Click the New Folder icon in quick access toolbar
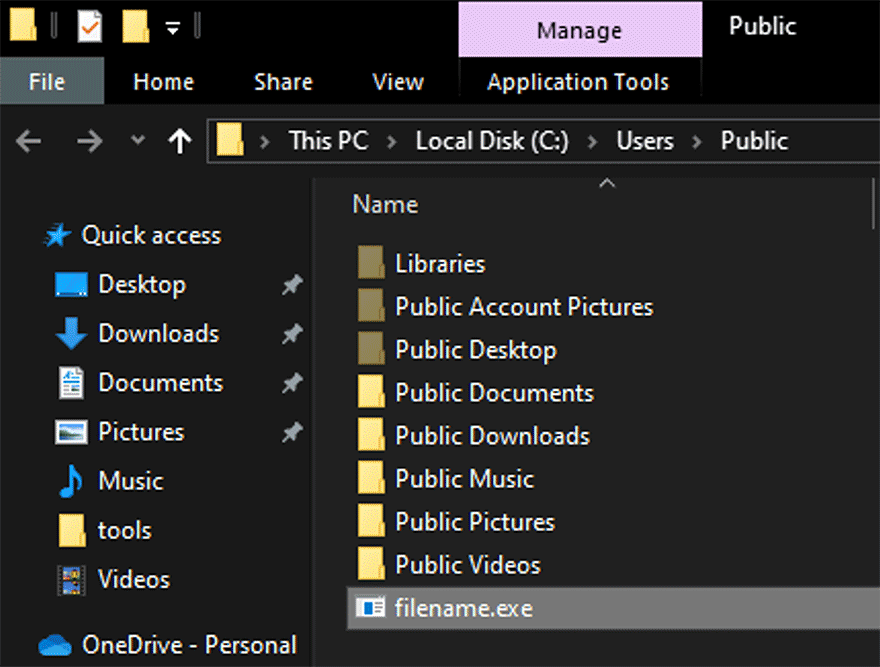The image size is (880, 667). (135, 25)
